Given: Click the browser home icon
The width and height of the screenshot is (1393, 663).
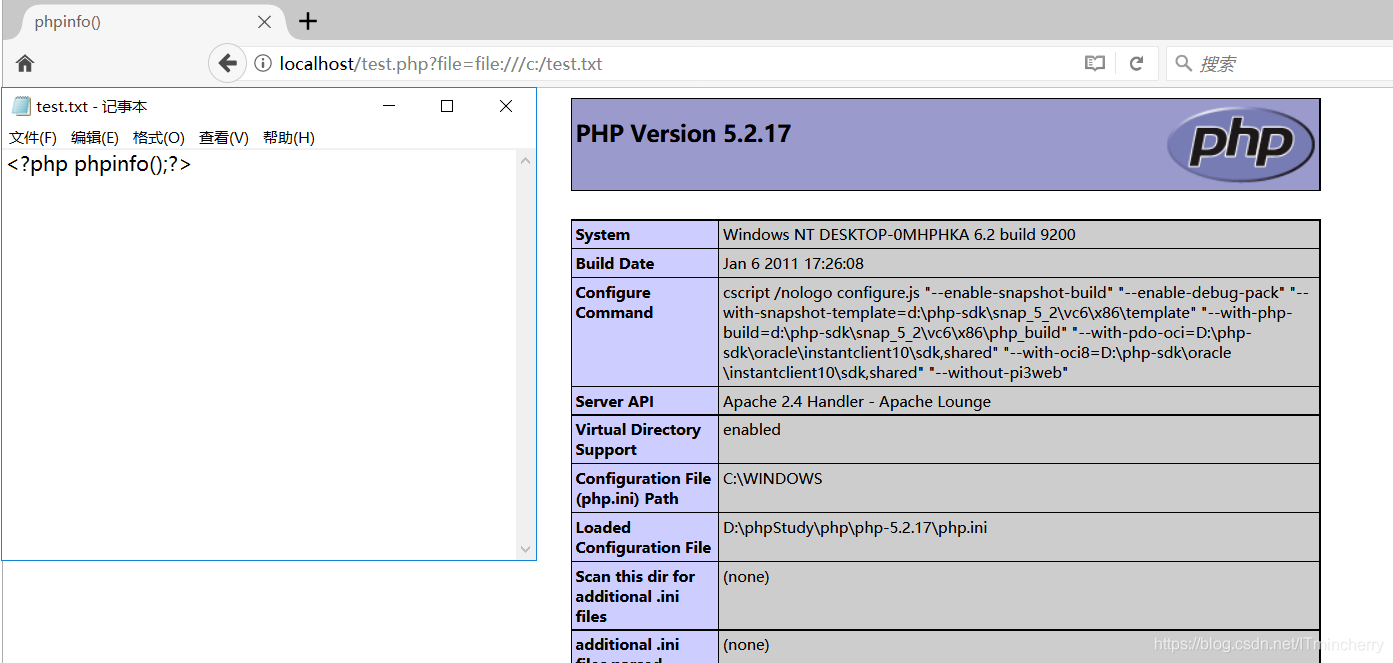Looking at the screenshot, I should point(25,63).
